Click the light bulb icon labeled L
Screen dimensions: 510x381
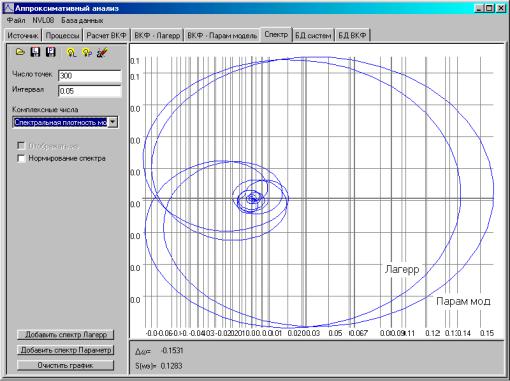point(71,53)
